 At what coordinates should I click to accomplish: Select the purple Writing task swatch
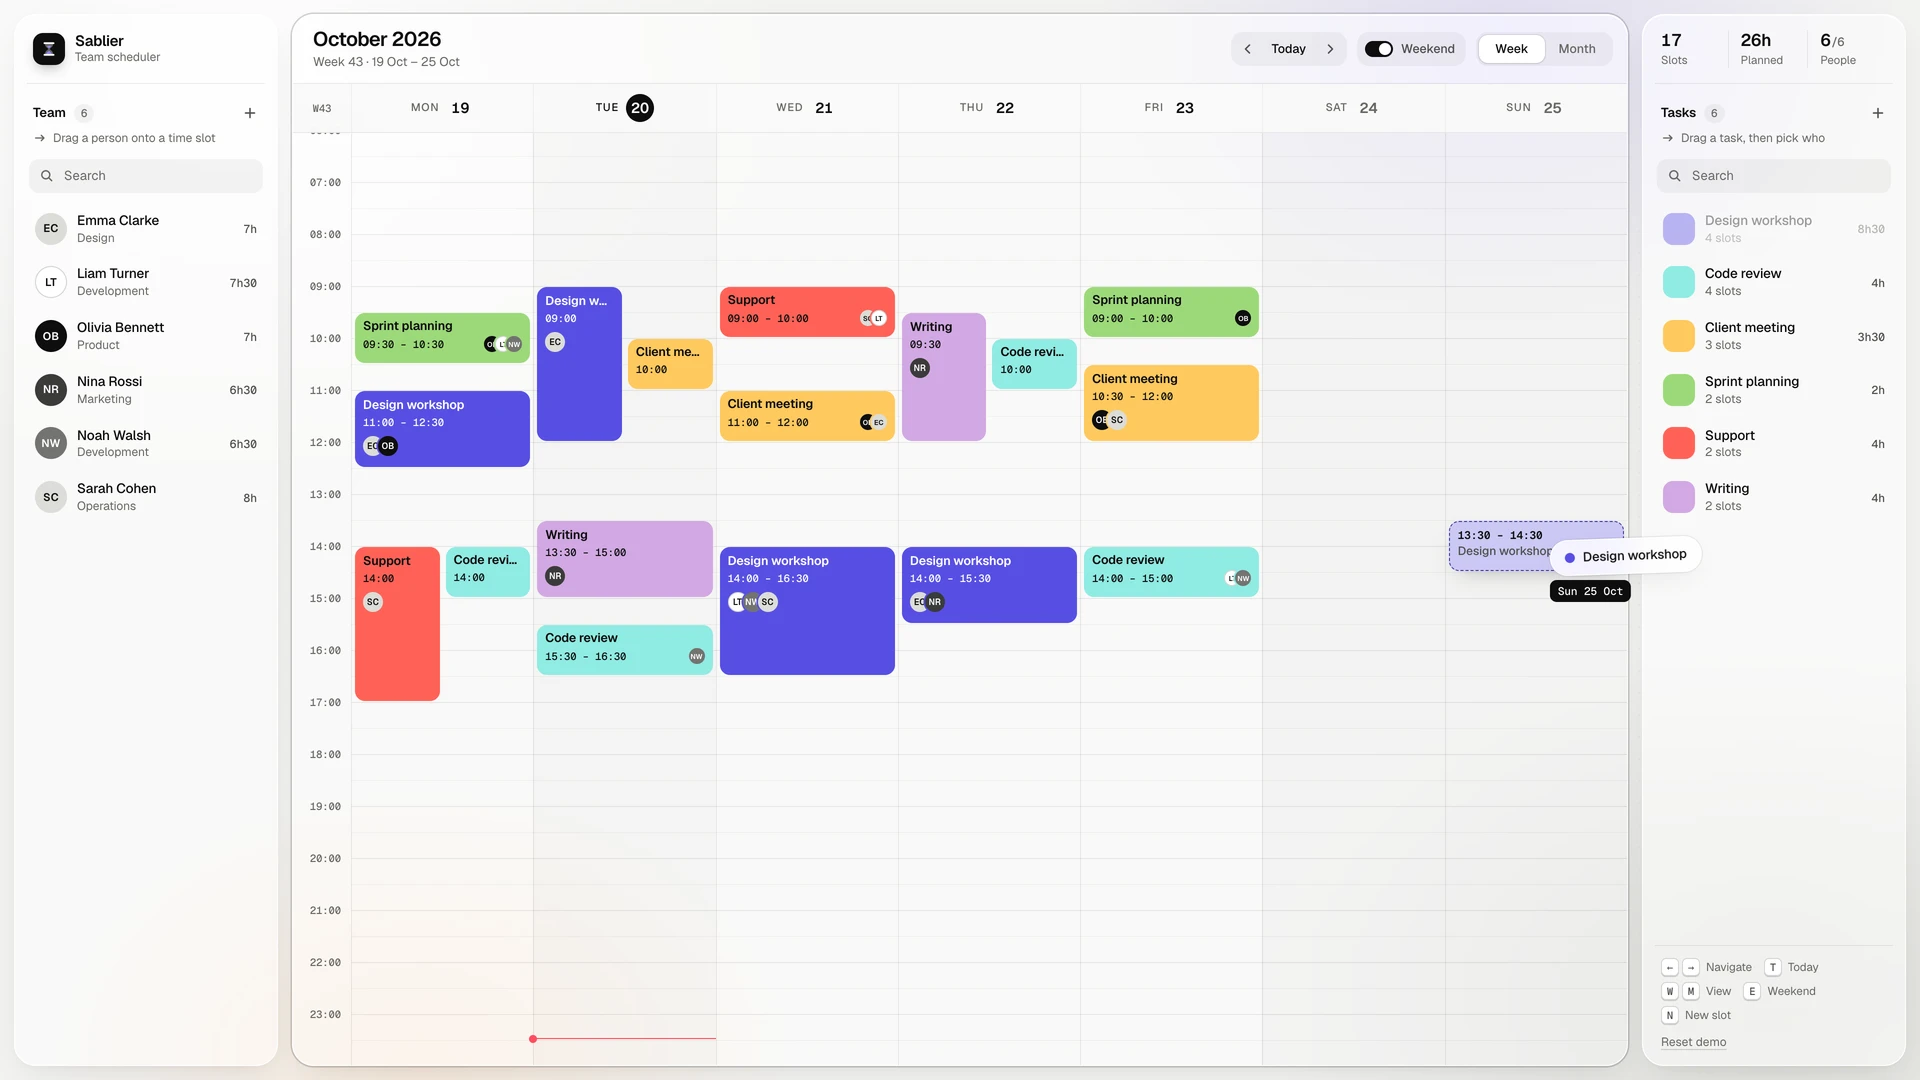(x=1679, y=497)
